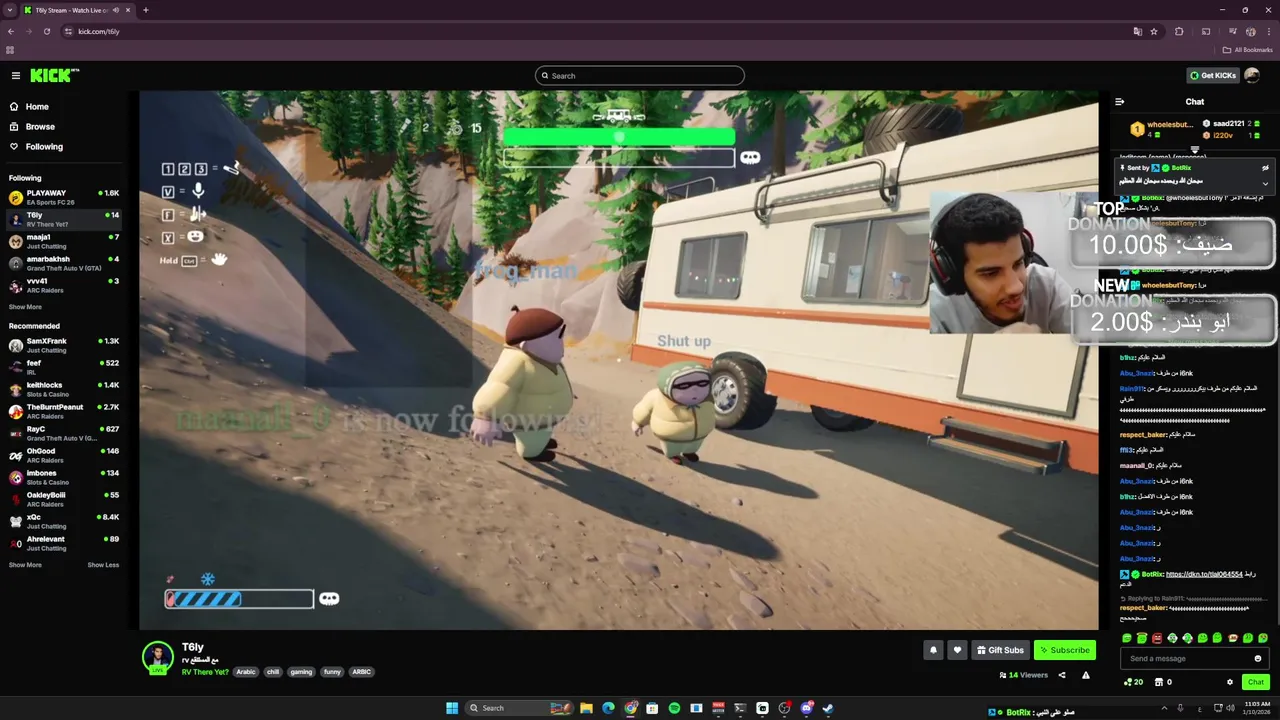
Task: Open Steam from taskbar
Action: [828, 708]
